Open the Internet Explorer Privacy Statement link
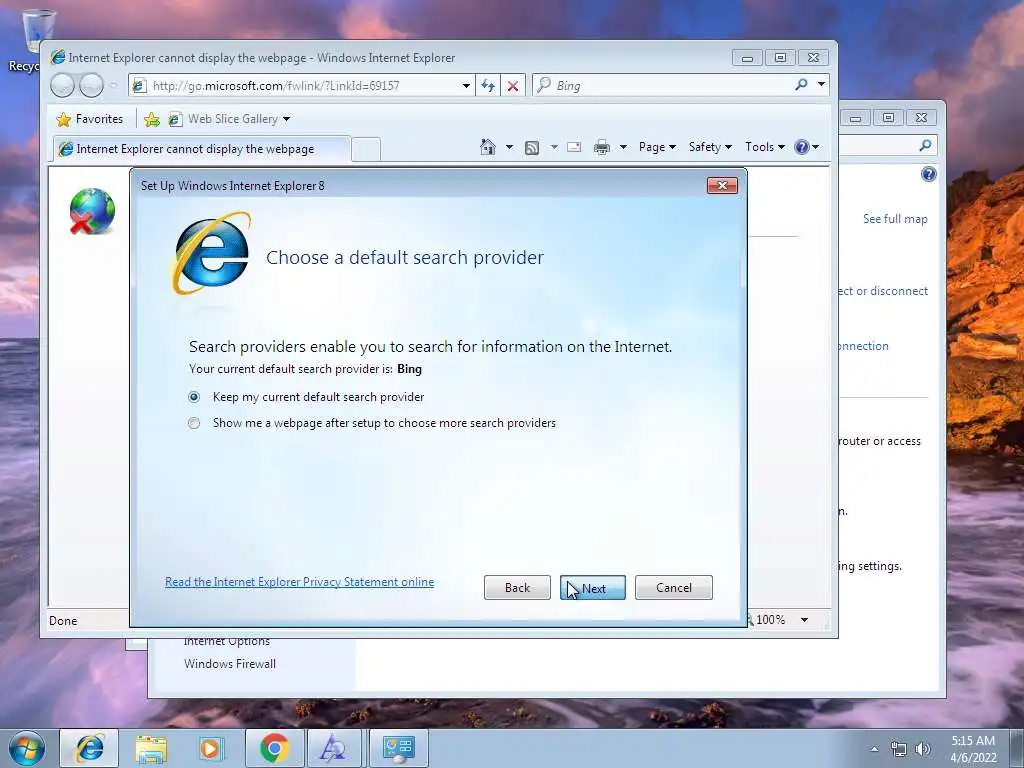The height and width of the screenshot is (768, 1024). click(x=299, y=582)
